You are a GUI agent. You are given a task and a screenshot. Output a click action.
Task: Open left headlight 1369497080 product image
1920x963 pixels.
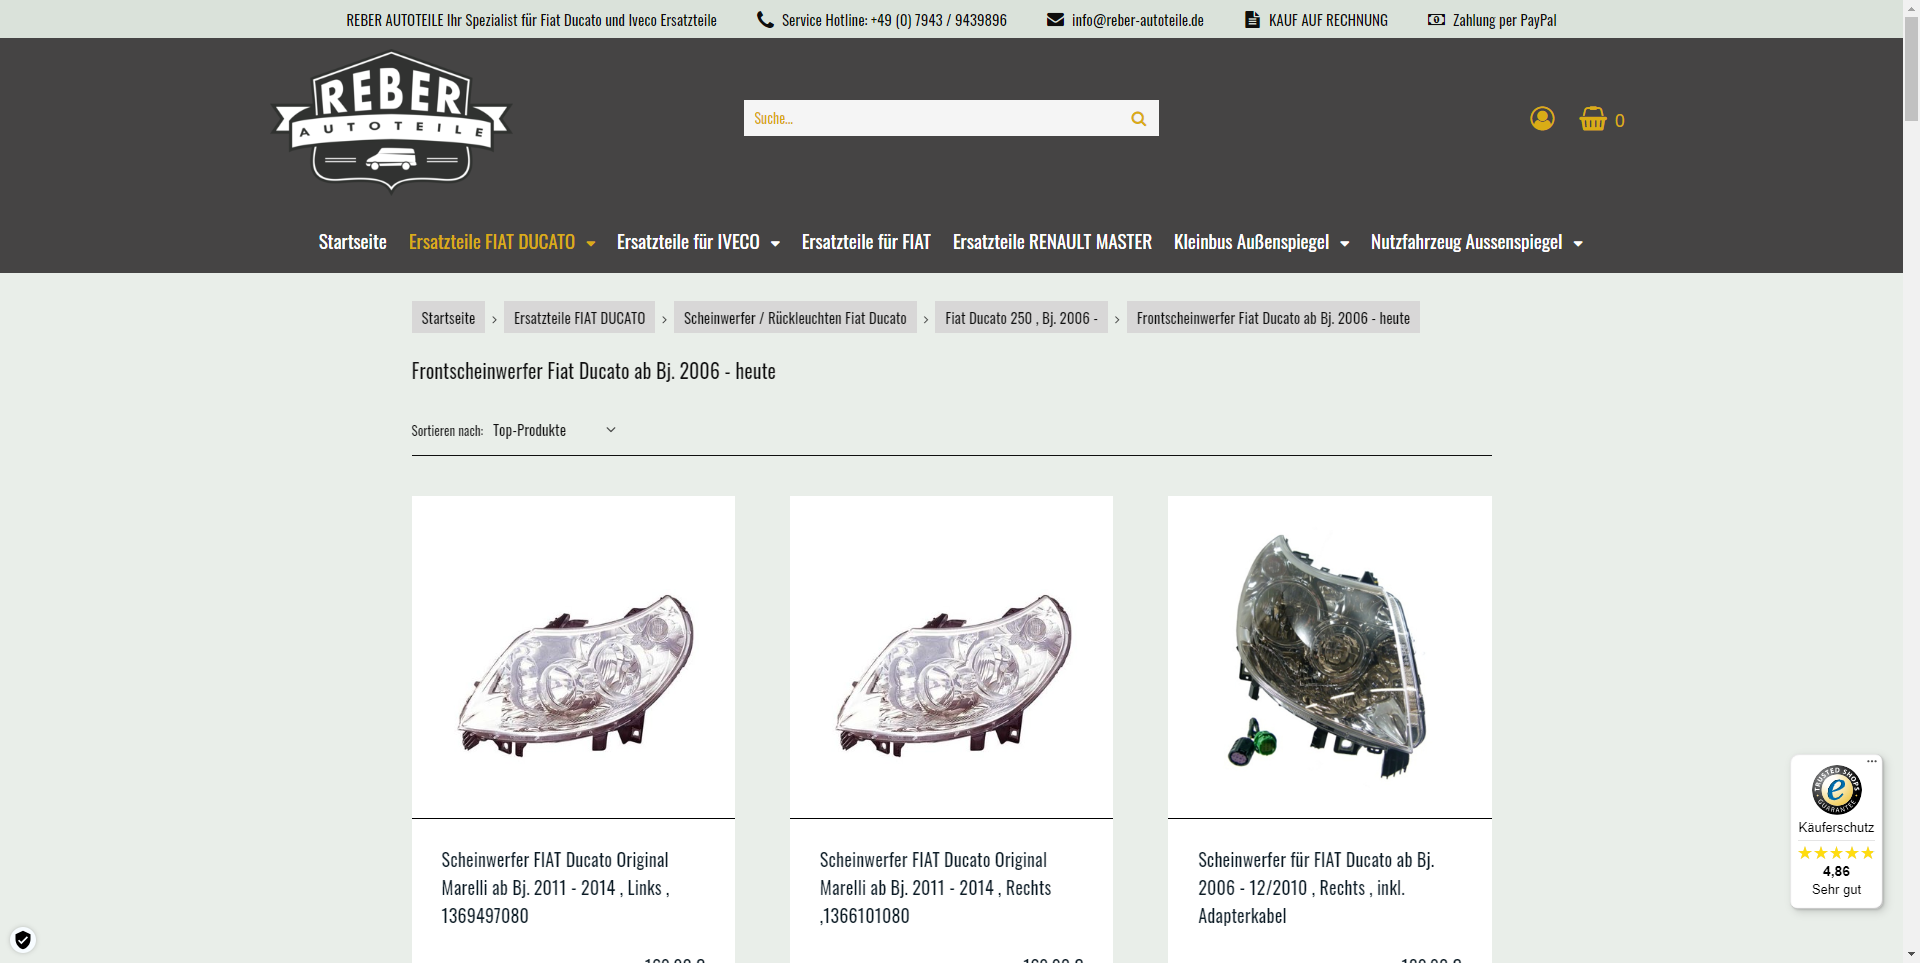point(573,657)
